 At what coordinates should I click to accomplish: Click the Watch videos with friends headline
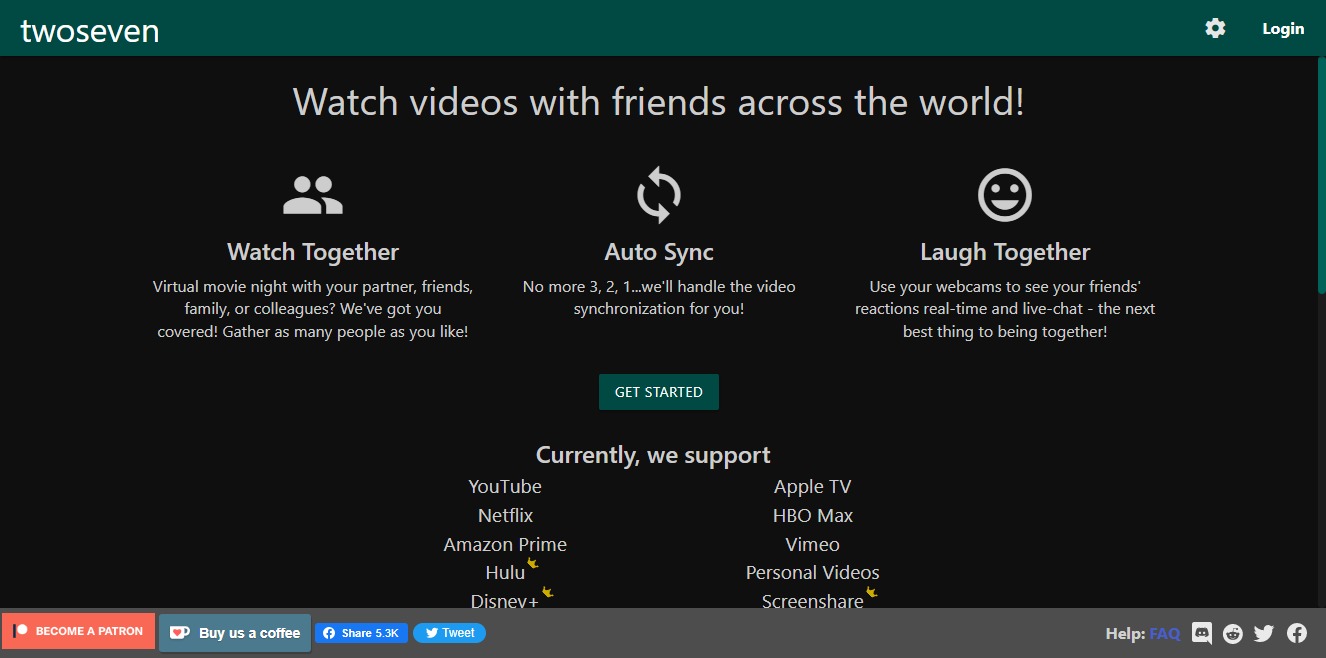[x=659, y=102]
